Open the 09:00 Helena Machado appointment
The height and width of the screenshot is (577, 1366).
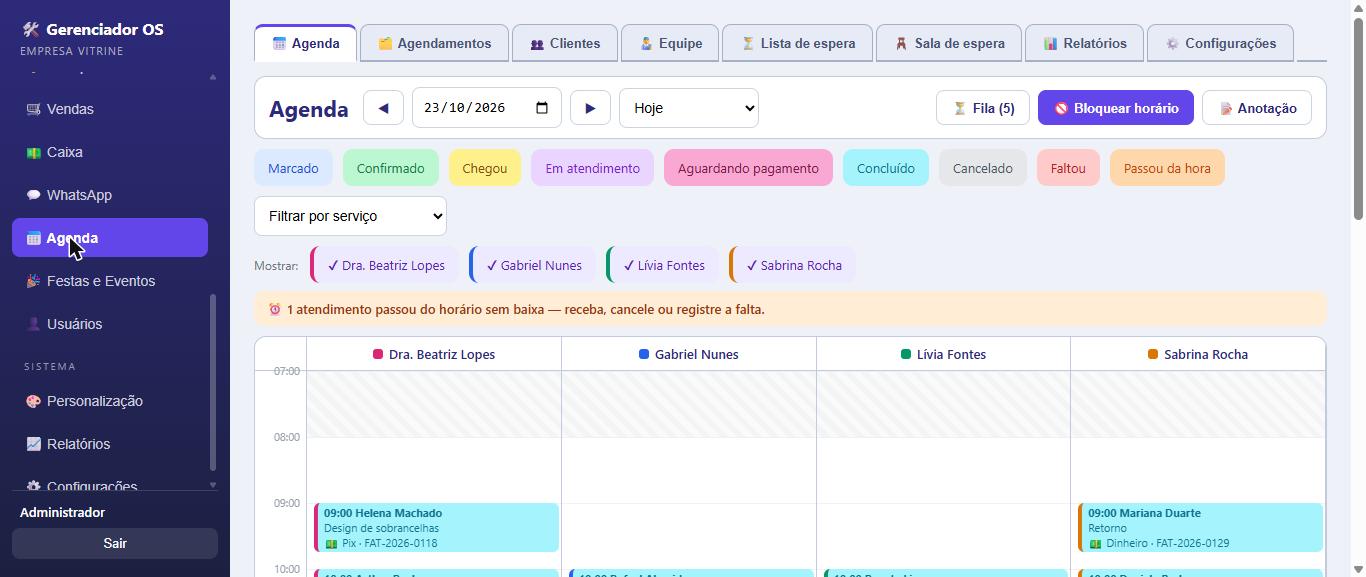click(x=437, y=527)
